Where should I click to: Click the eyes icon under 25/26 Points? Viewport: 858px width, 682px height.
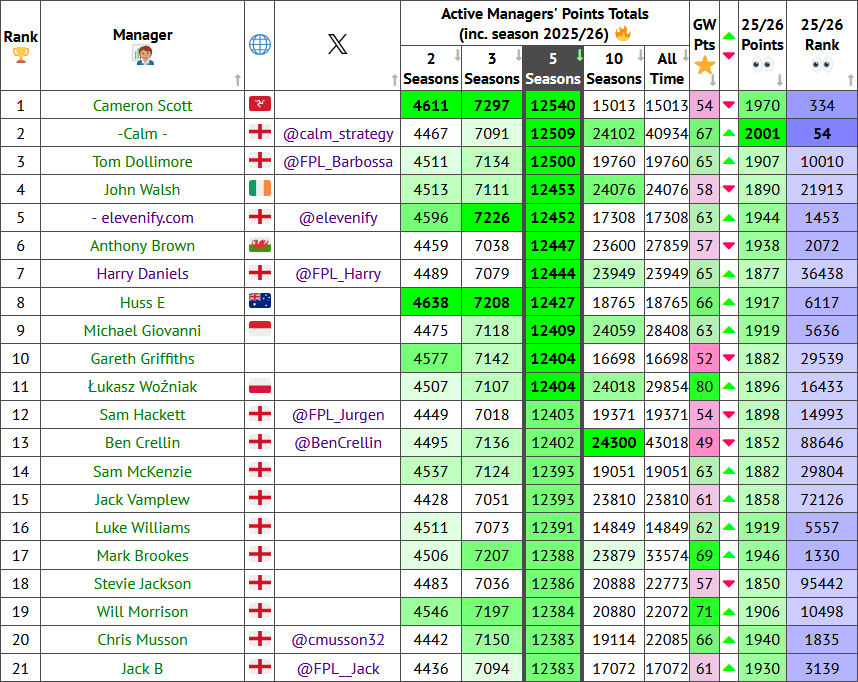762,66
